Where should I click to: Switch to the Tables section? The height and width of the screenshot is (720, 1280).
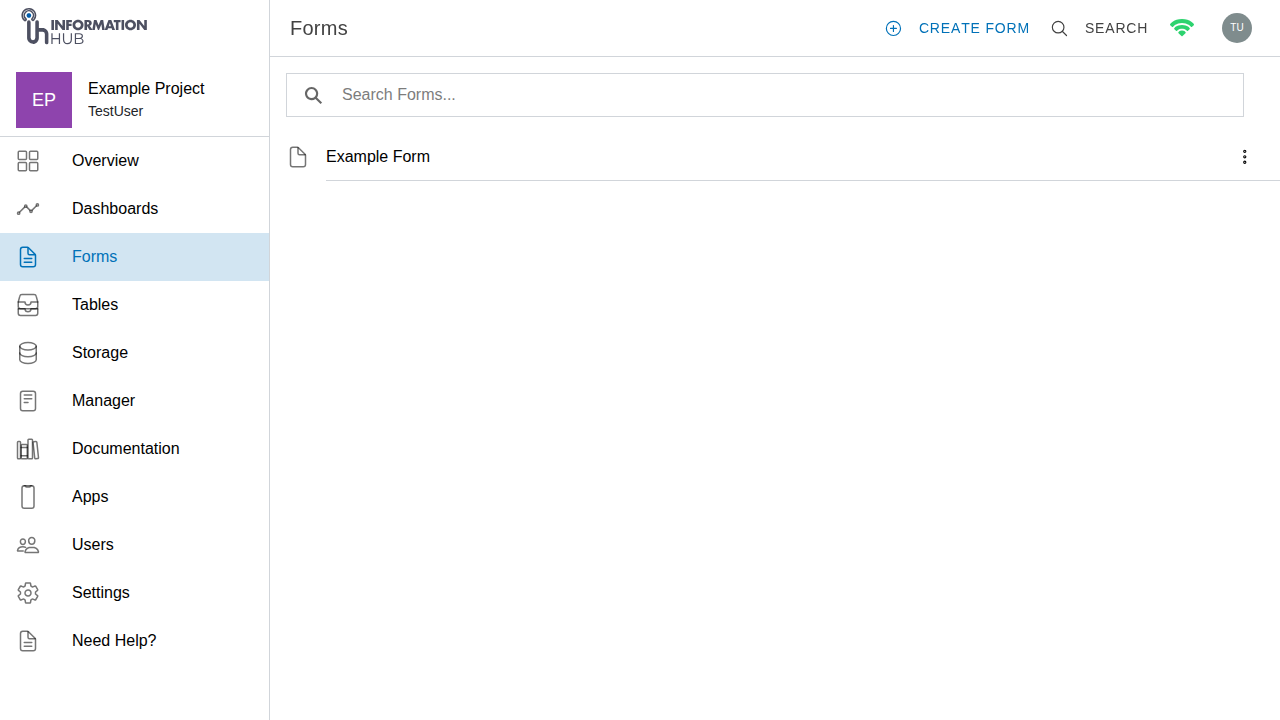click(95, 305)
